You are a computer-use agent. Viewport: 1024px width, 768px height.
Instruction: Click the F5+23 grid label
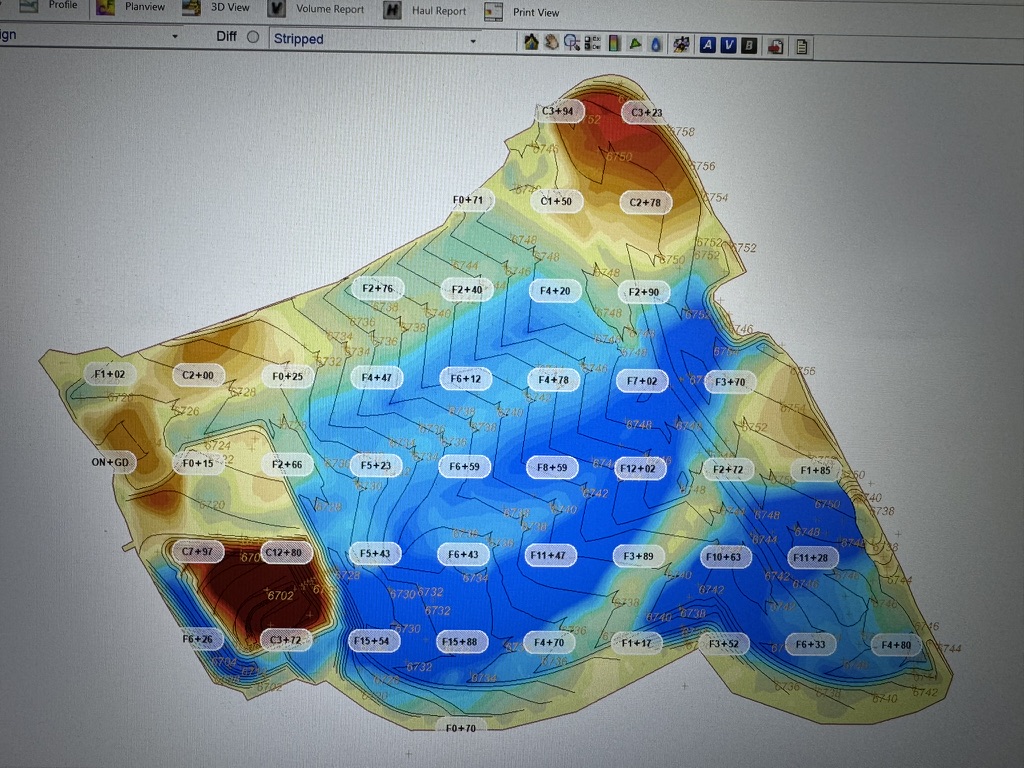[376, 466]
